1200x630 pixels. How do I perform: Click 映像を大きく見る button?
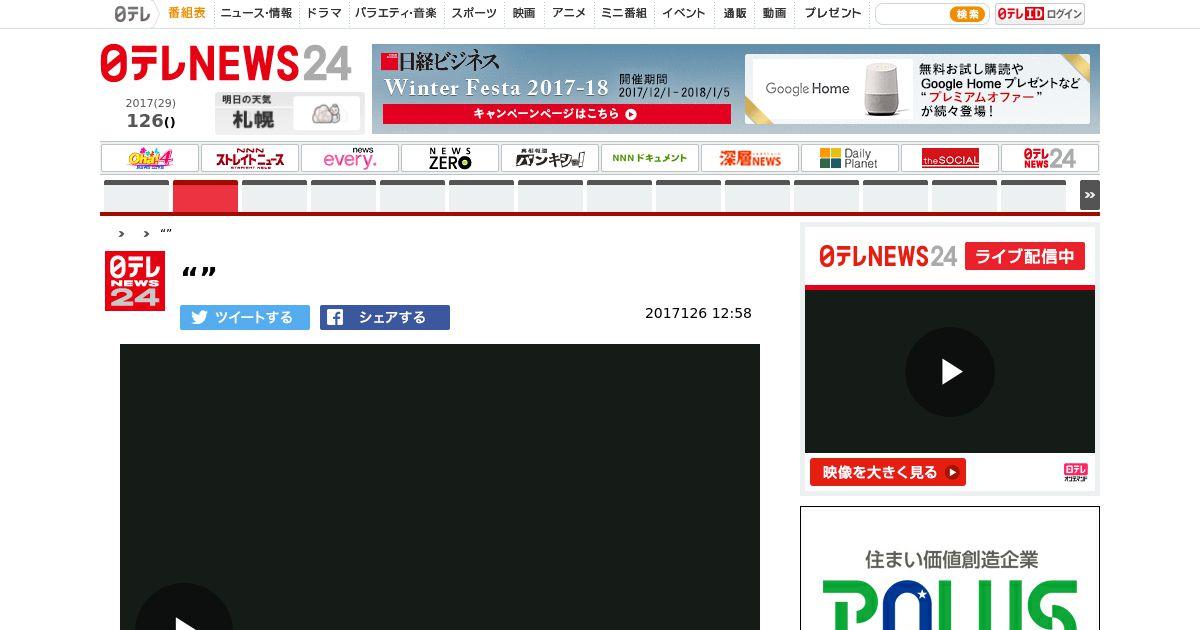click(x=888, y=472)
